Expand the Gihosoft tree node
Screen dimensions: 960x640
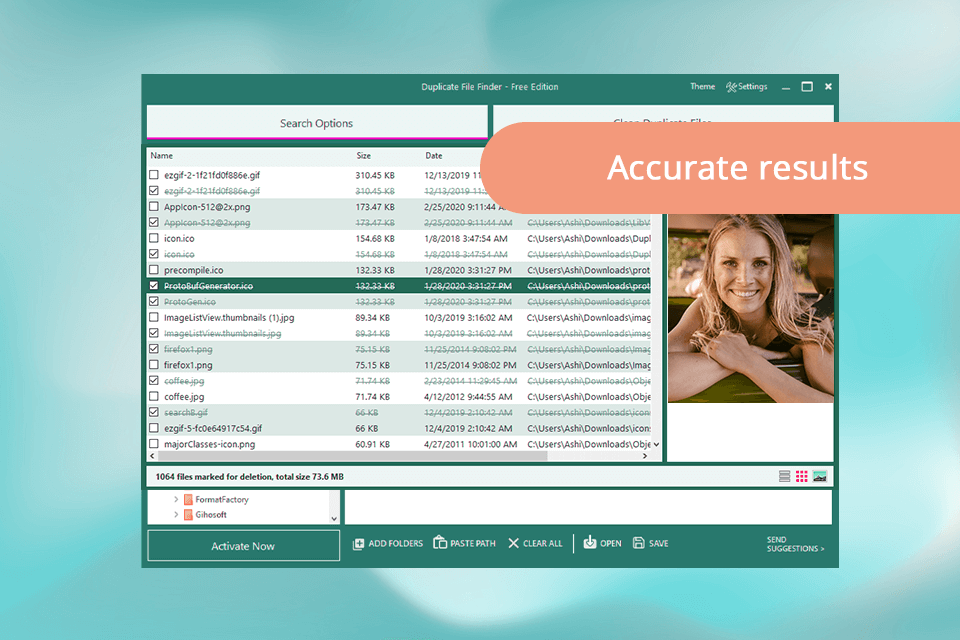point(176,515)
